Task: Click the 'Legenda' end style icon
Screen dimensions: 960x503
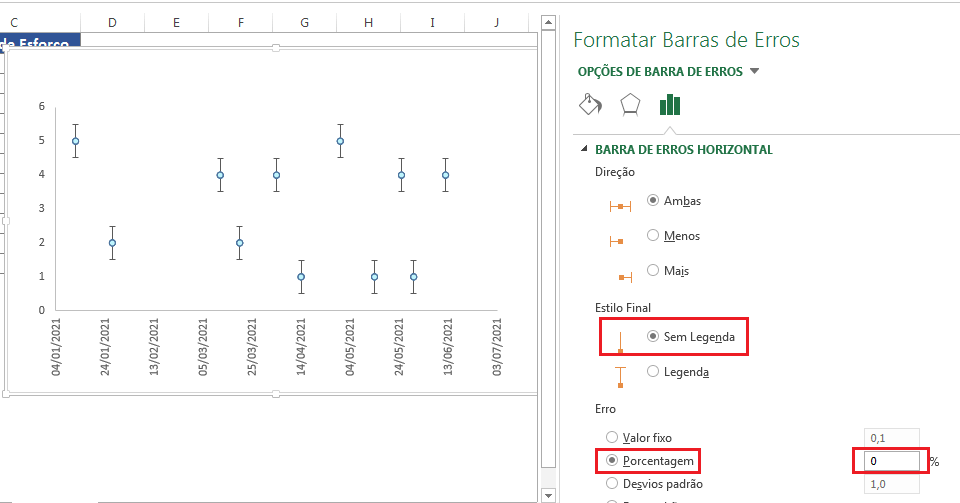Action: (x=621, y=377)
